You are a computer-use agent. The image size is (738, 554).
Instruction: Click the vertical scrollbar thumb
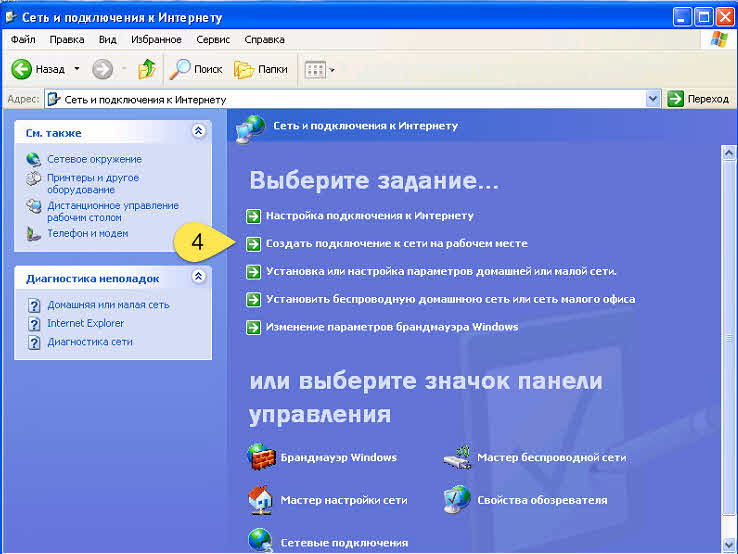(x=729, y=339)
